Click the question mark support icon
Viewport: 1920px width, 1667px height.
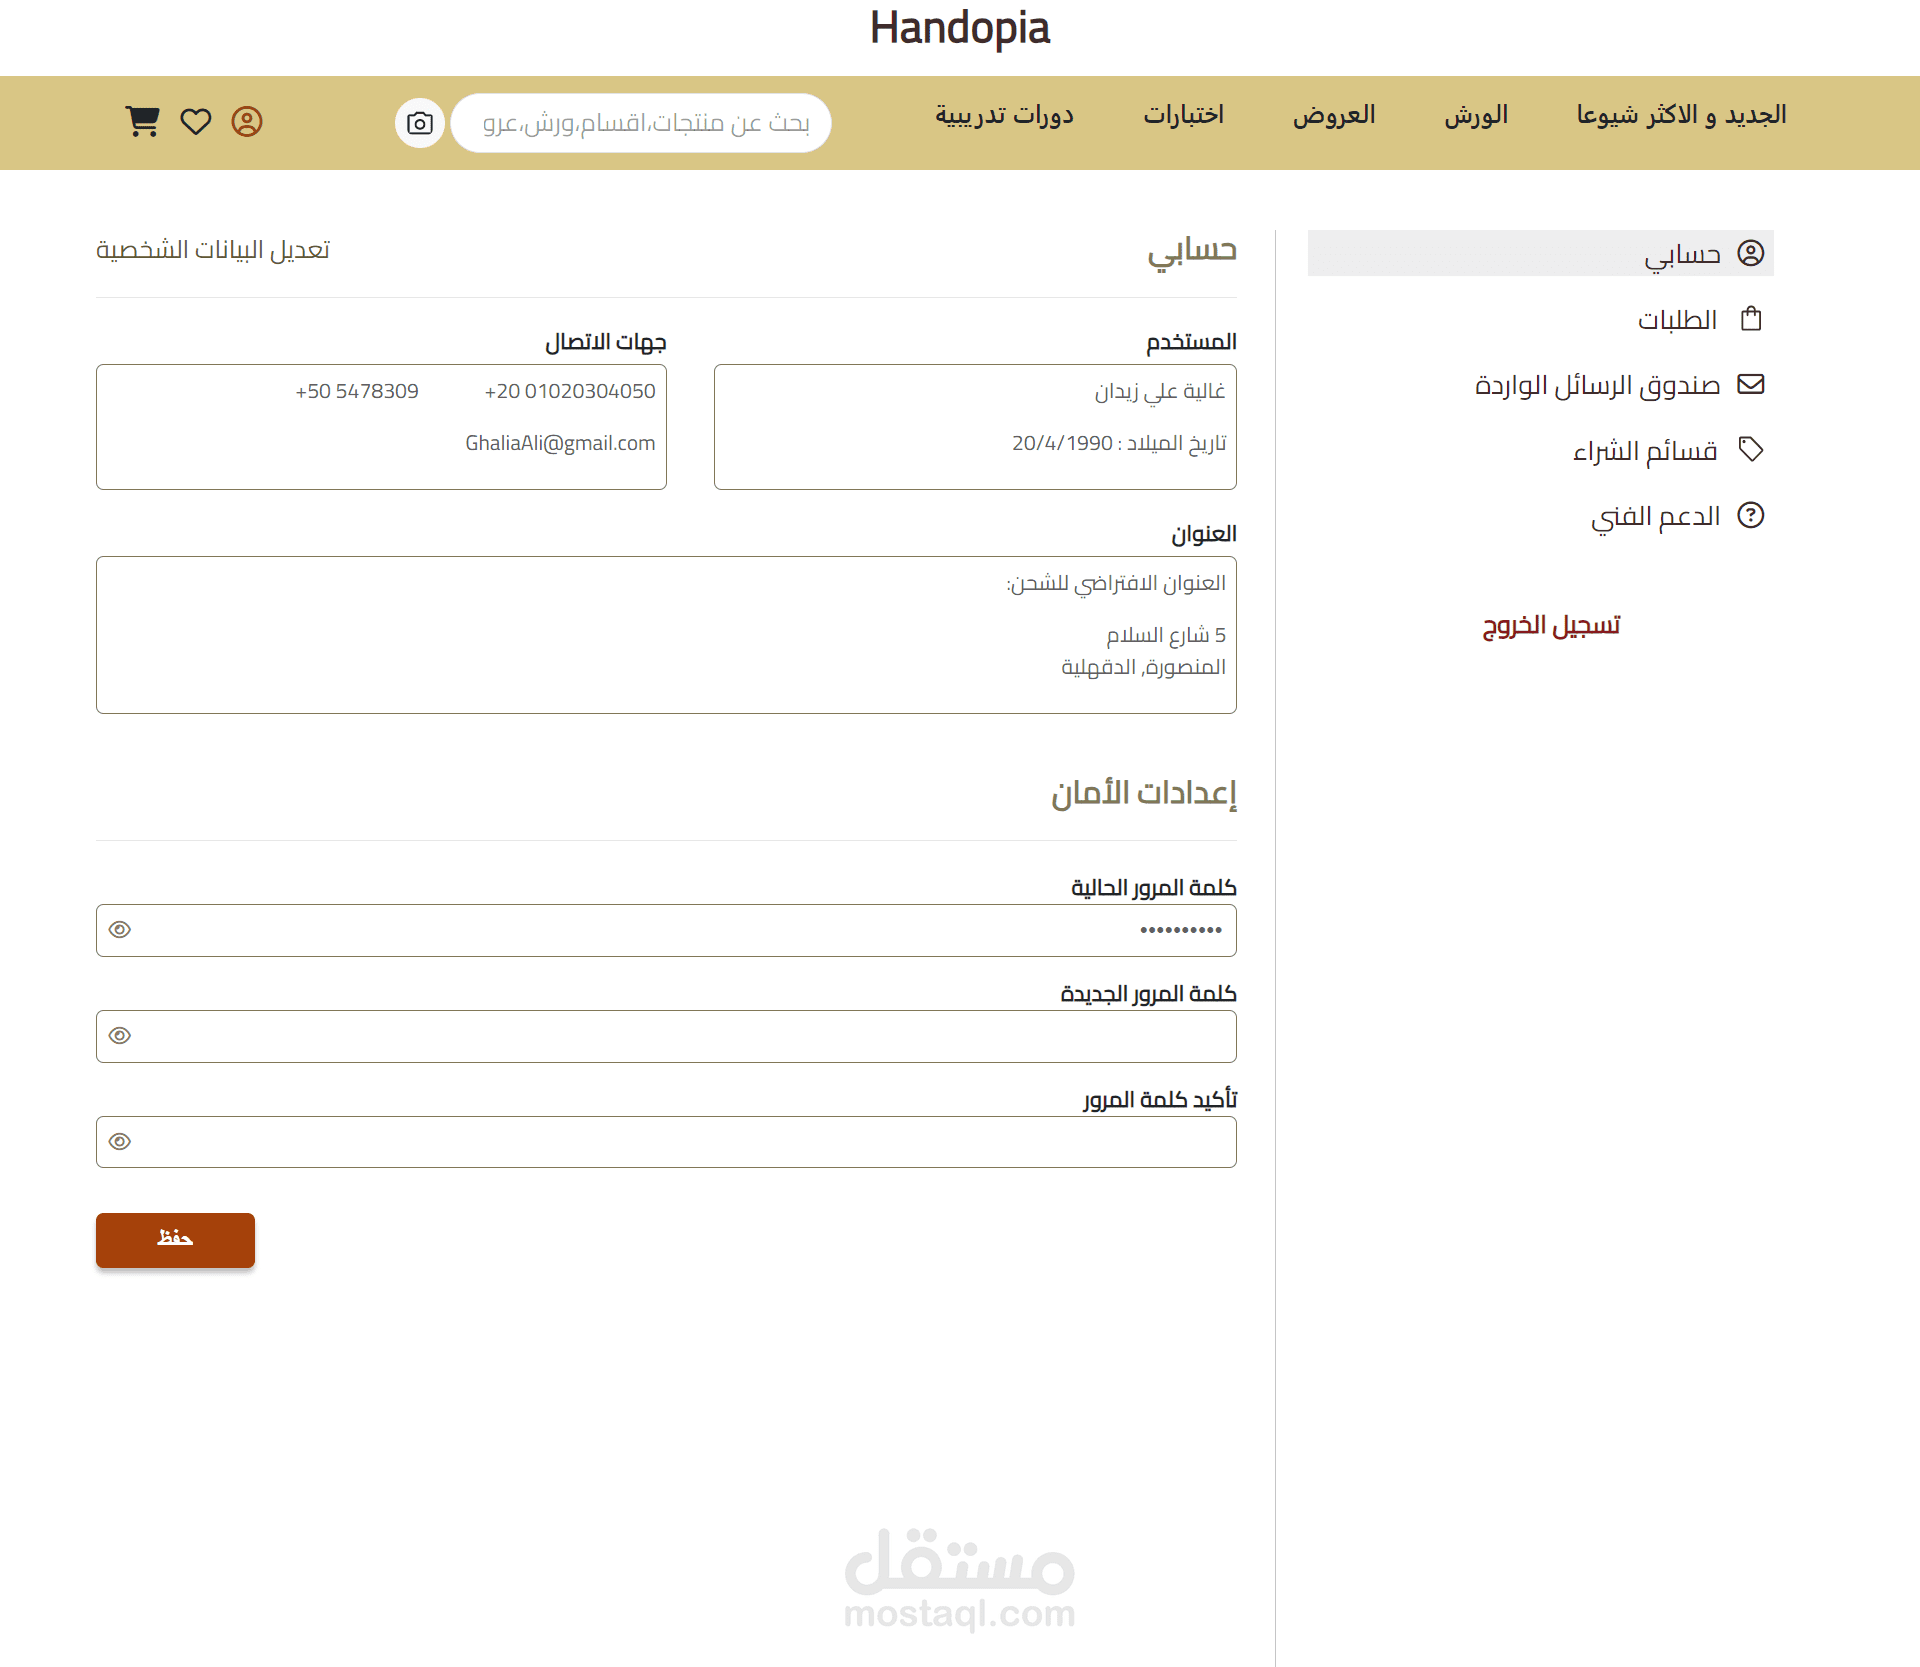click(1750, 515)
